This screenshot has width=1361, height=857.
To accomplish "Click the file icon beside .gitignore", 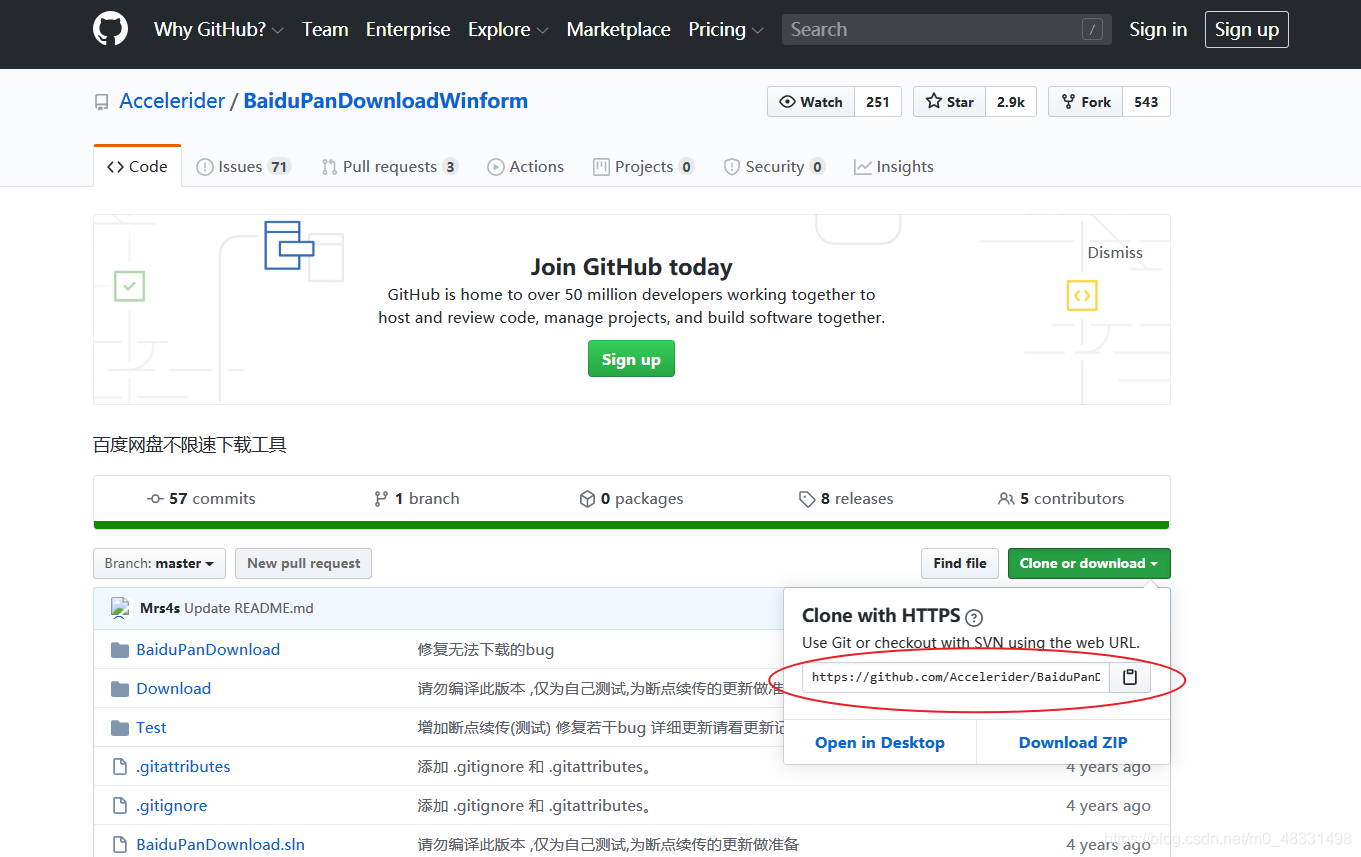I will pyautogui.click(x=120, y=806).
